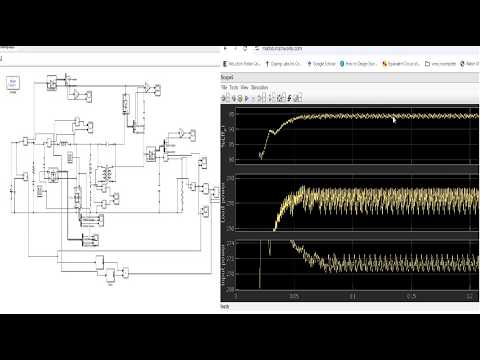The width and height of the screenshot is (480, 360).
Task: Click the Input power plot area in scope
Action: (357, 265)
